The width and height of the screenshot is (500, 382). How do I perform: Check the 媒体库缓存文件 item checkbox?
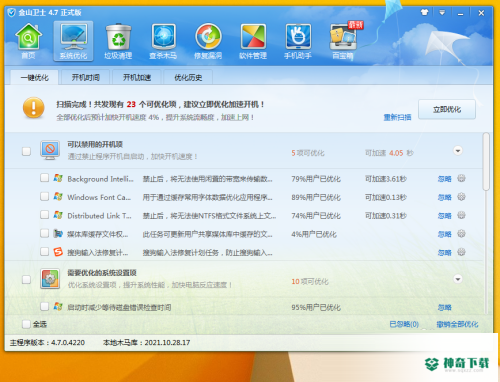click(44, 233)
